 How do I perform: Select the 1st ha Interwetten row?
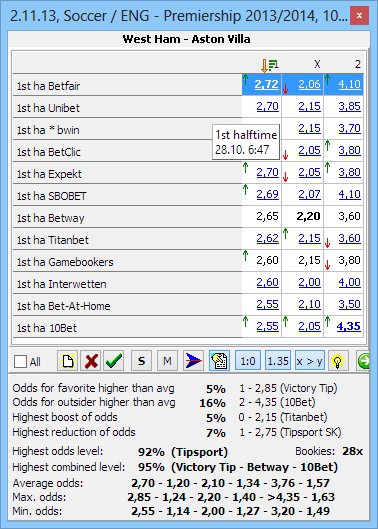point(188,283)
